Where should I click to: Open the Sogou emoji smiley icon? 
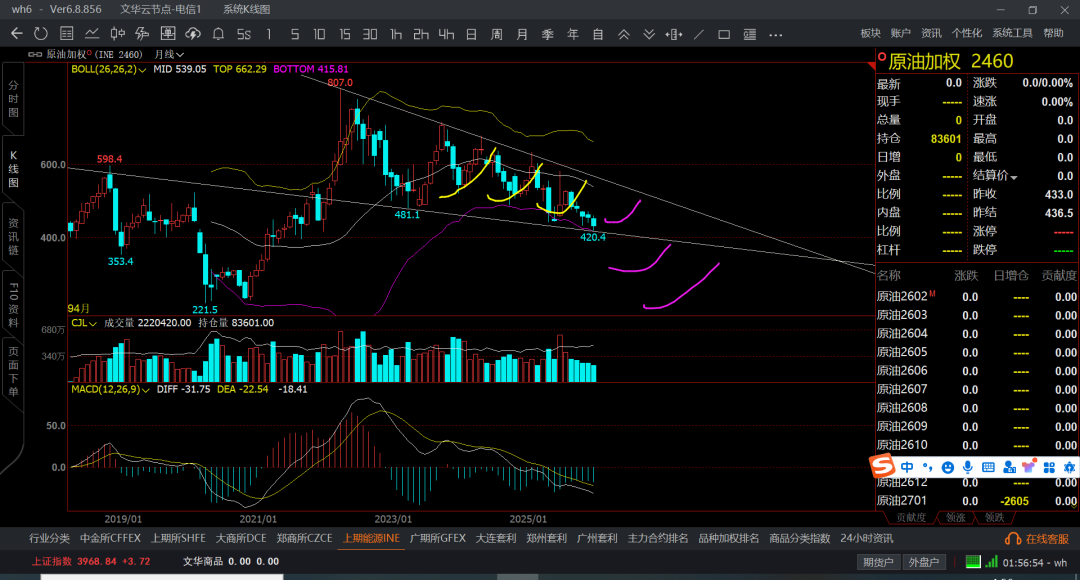pos(948,468)
